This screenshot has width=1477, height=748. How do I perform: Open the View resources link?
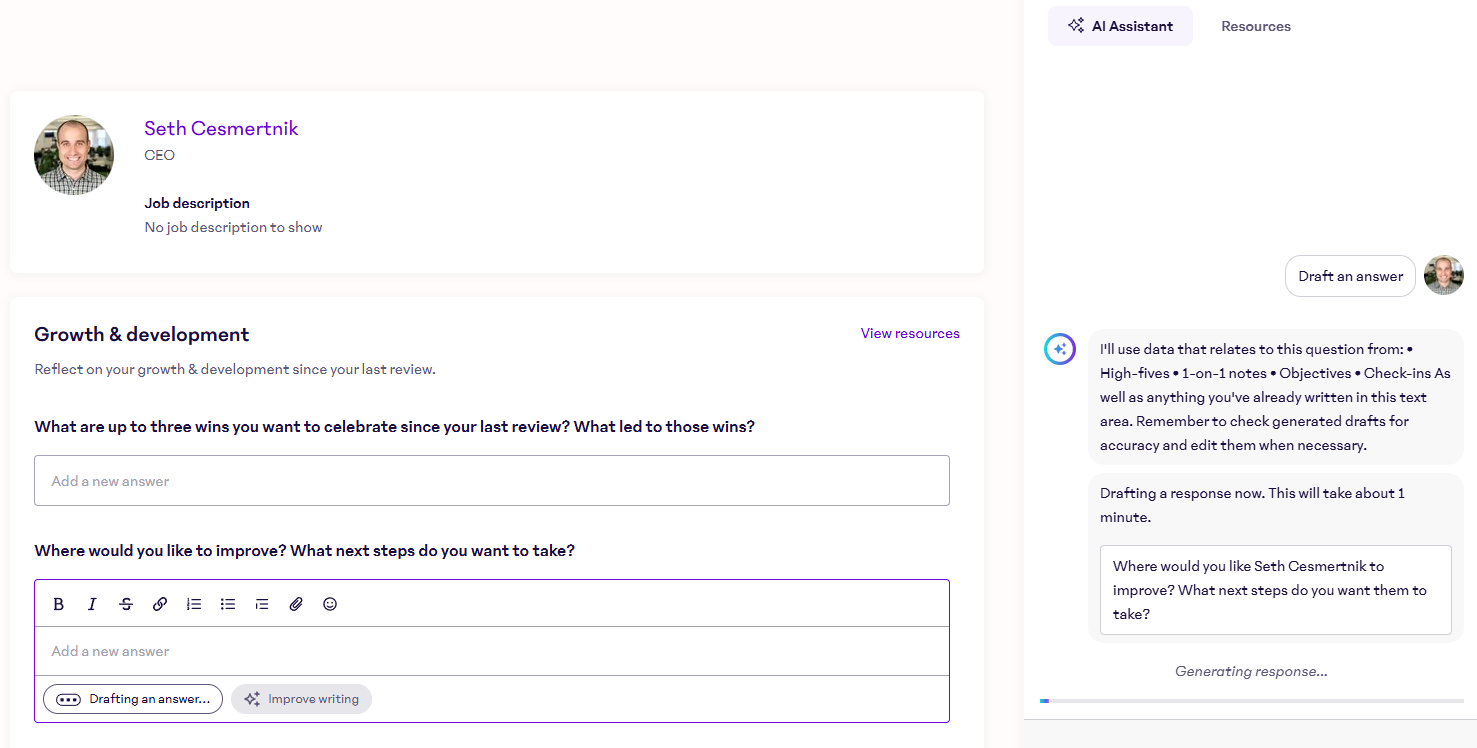[909, 334]
